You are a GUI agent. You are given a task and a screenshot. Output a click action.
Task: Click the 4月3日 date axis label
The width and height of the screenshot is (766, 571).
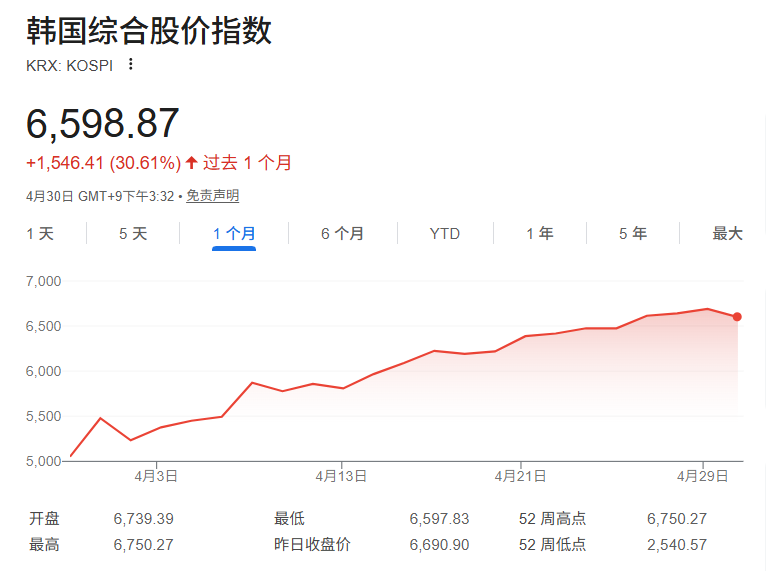click(x=156, y=477)
